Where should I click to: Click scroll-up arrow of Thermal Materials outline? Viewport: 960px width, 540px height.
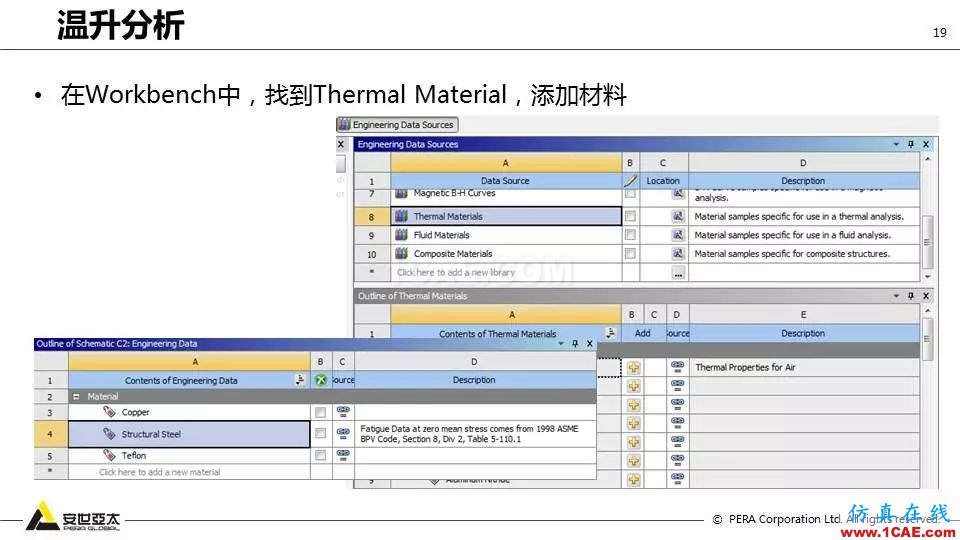(x=928, y=311)
